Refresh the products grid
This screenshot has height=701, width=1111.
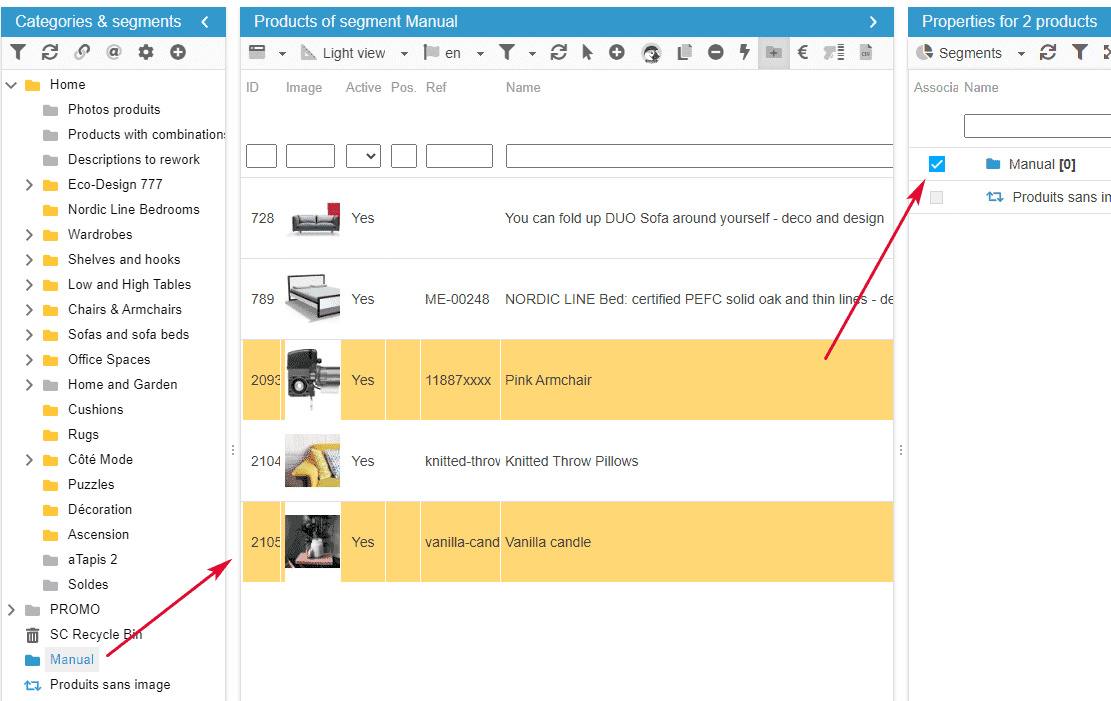coord(559,53)
